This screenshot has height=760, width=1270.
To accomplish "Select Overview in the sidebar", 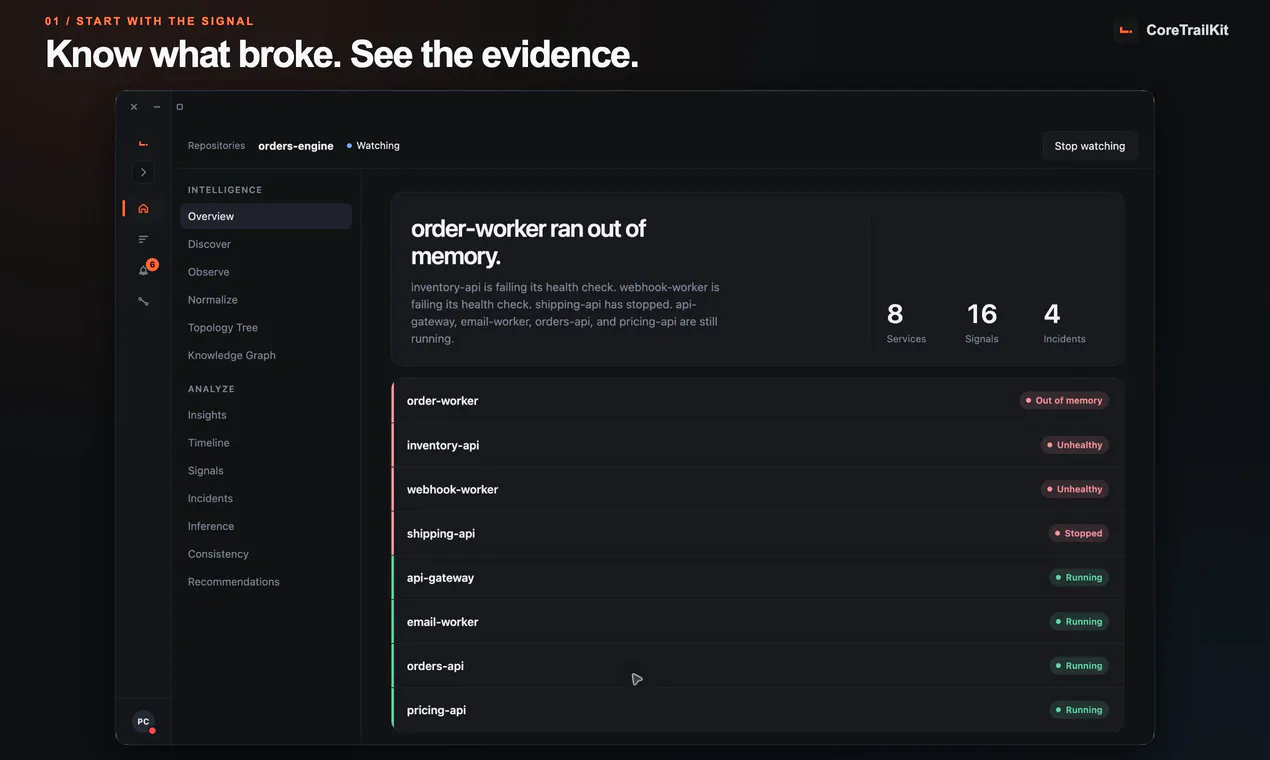I will coord(266,216).
